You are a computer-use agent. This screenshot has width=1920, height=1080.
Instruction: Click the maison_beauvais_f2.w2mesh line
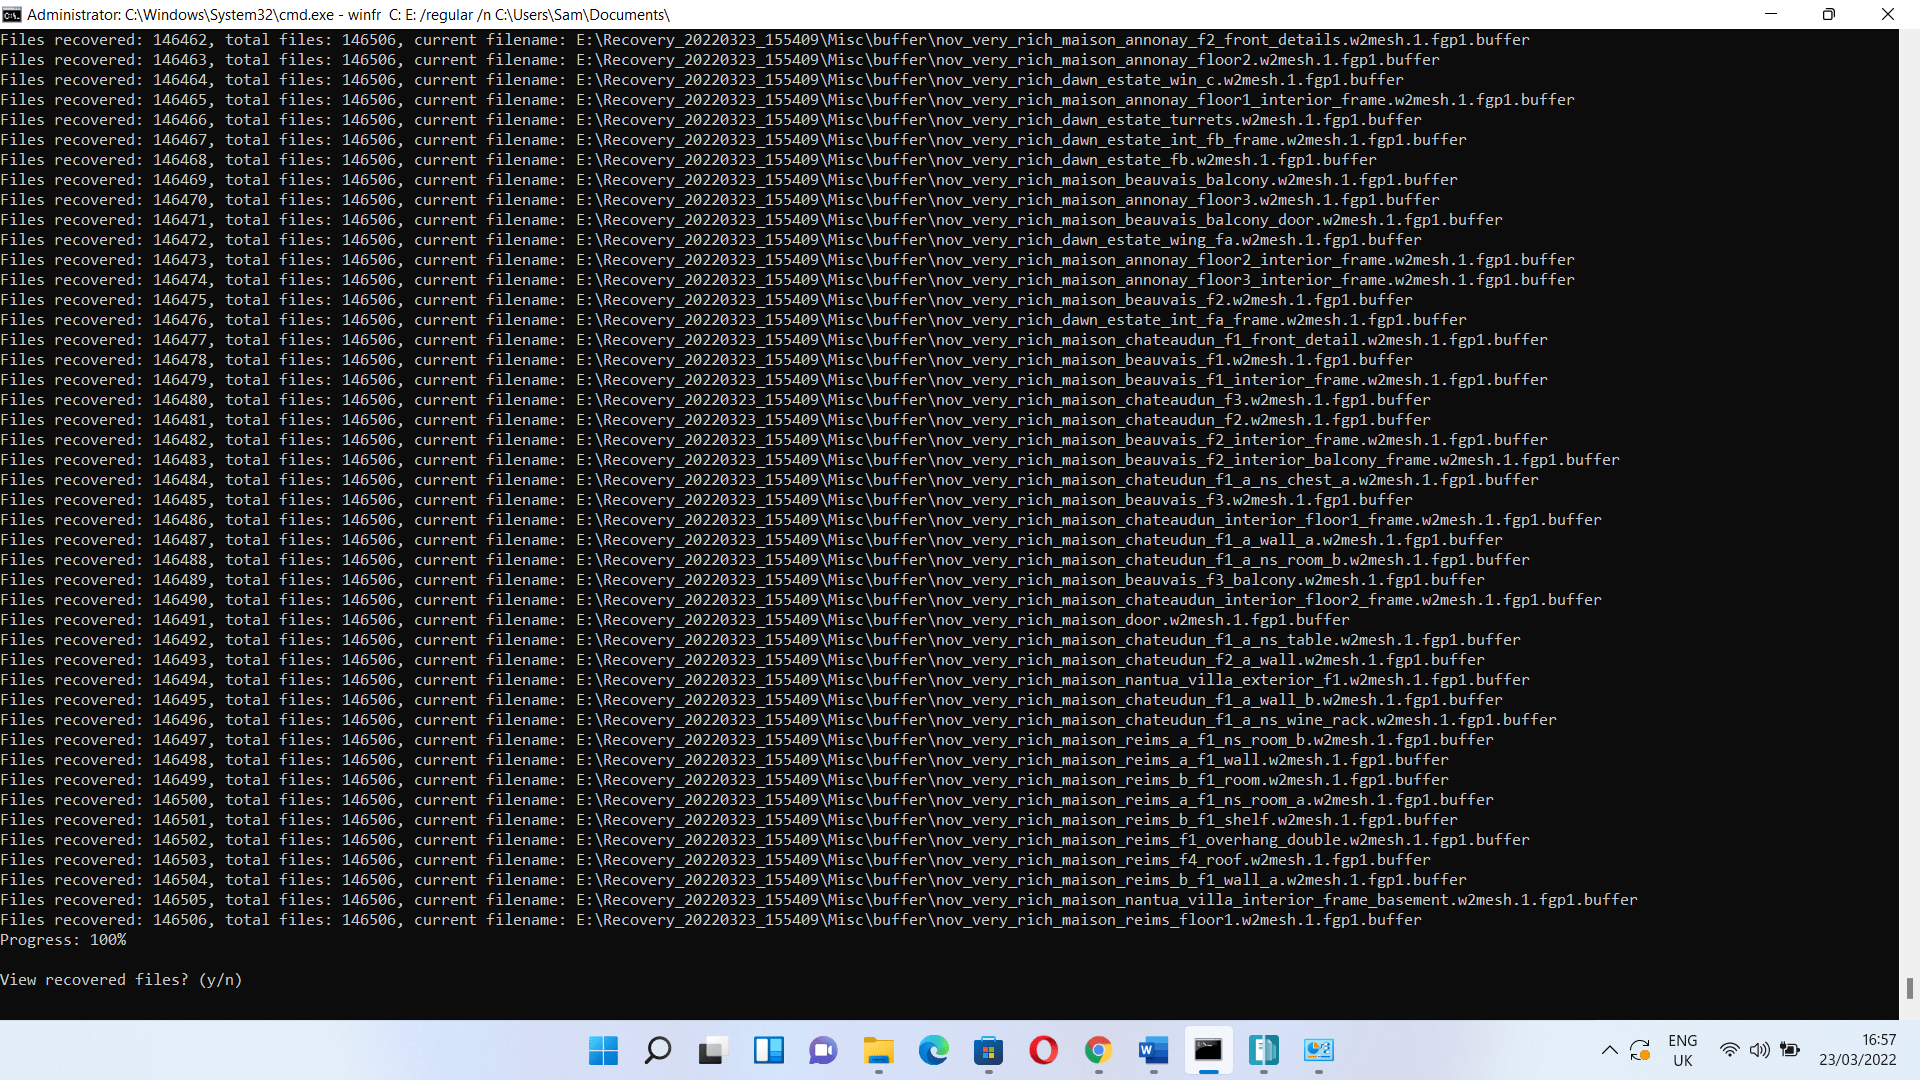[706, 300]
